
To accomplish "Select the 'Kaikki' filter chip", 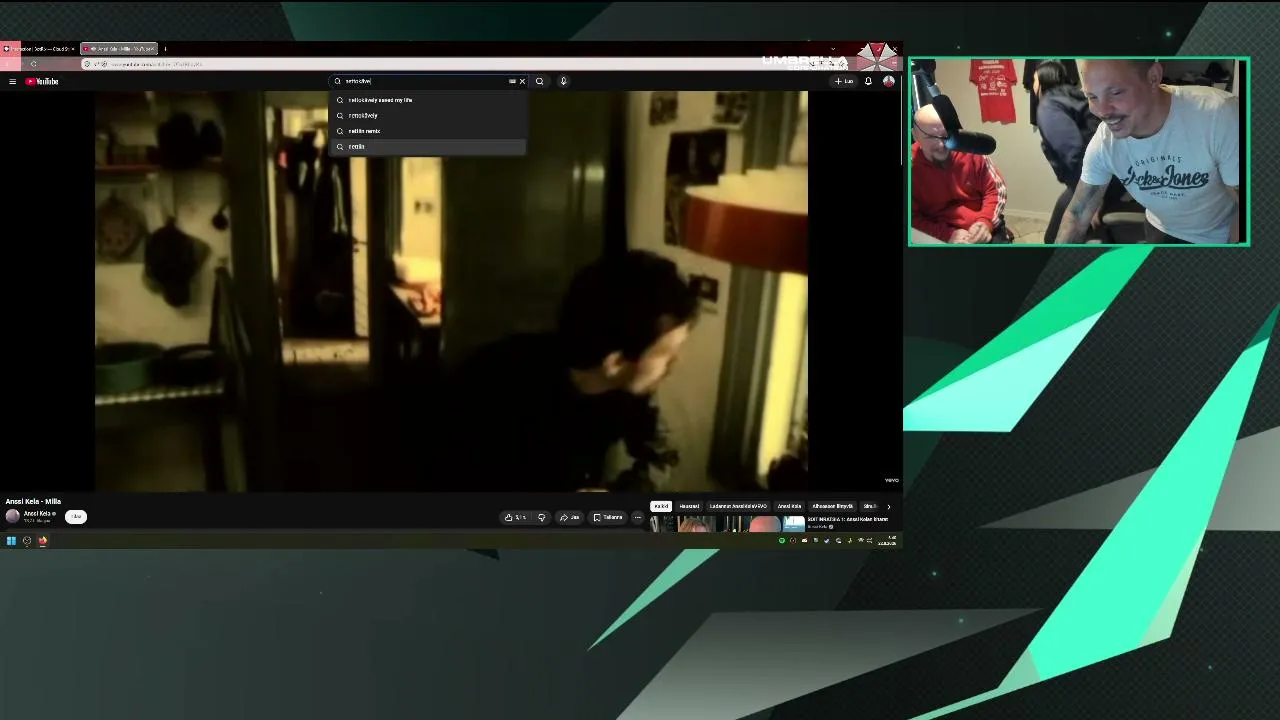I will tap(661, 506).
